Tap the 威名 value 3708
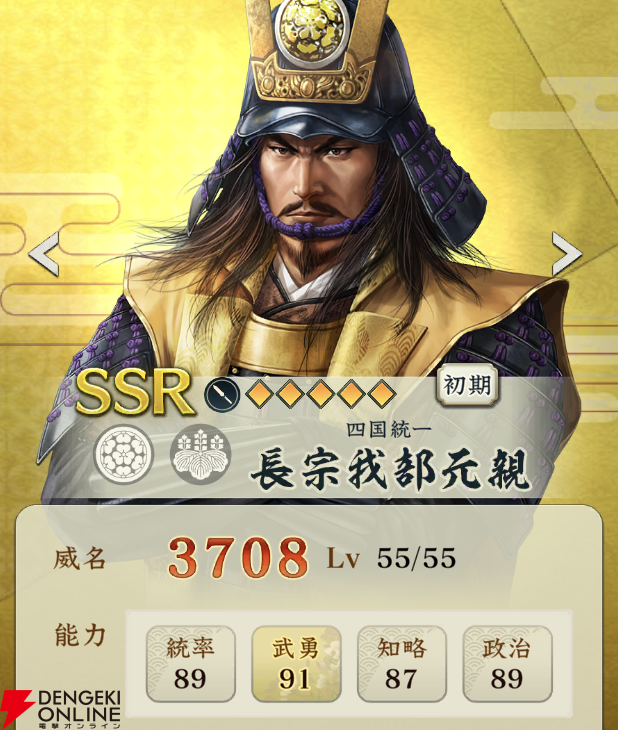The image size is (618, 730). 238,558
